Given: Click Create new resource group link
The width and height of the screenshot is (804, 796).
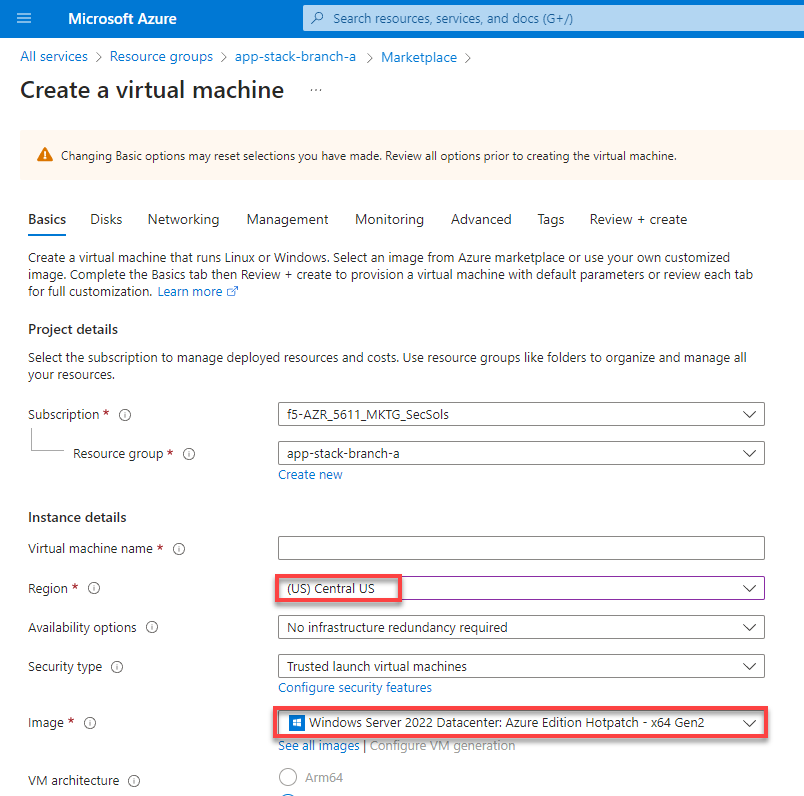Looking at the screenshot, I should [310, 475].
